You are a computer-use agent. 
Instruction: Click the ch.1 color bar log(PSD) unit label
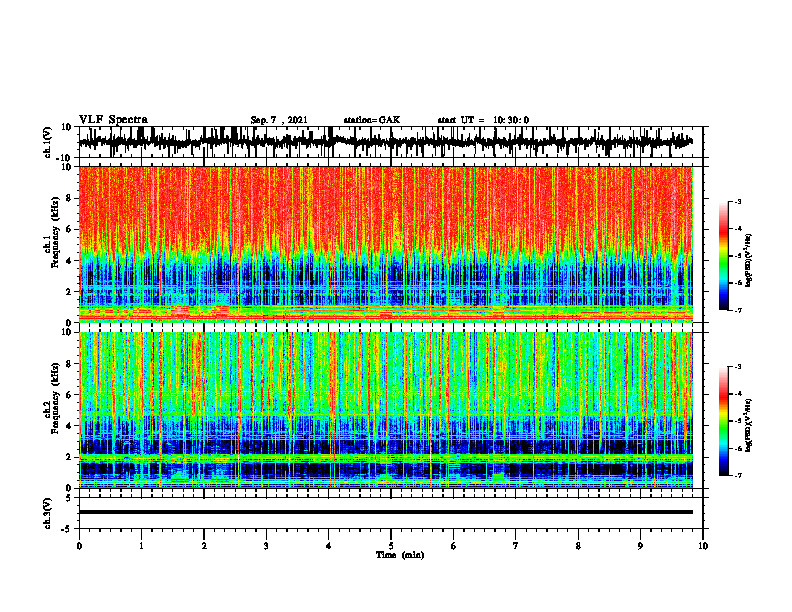coord(749,261)
